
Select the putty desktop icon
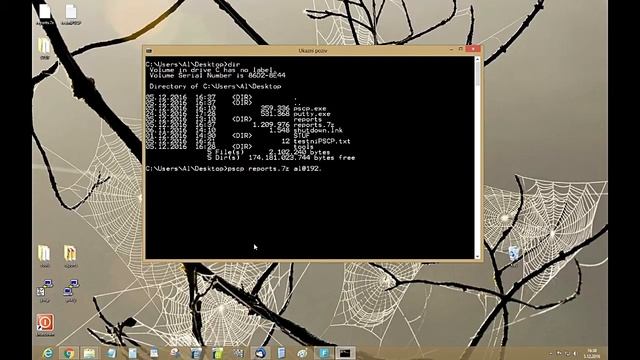tap(71, 290)
